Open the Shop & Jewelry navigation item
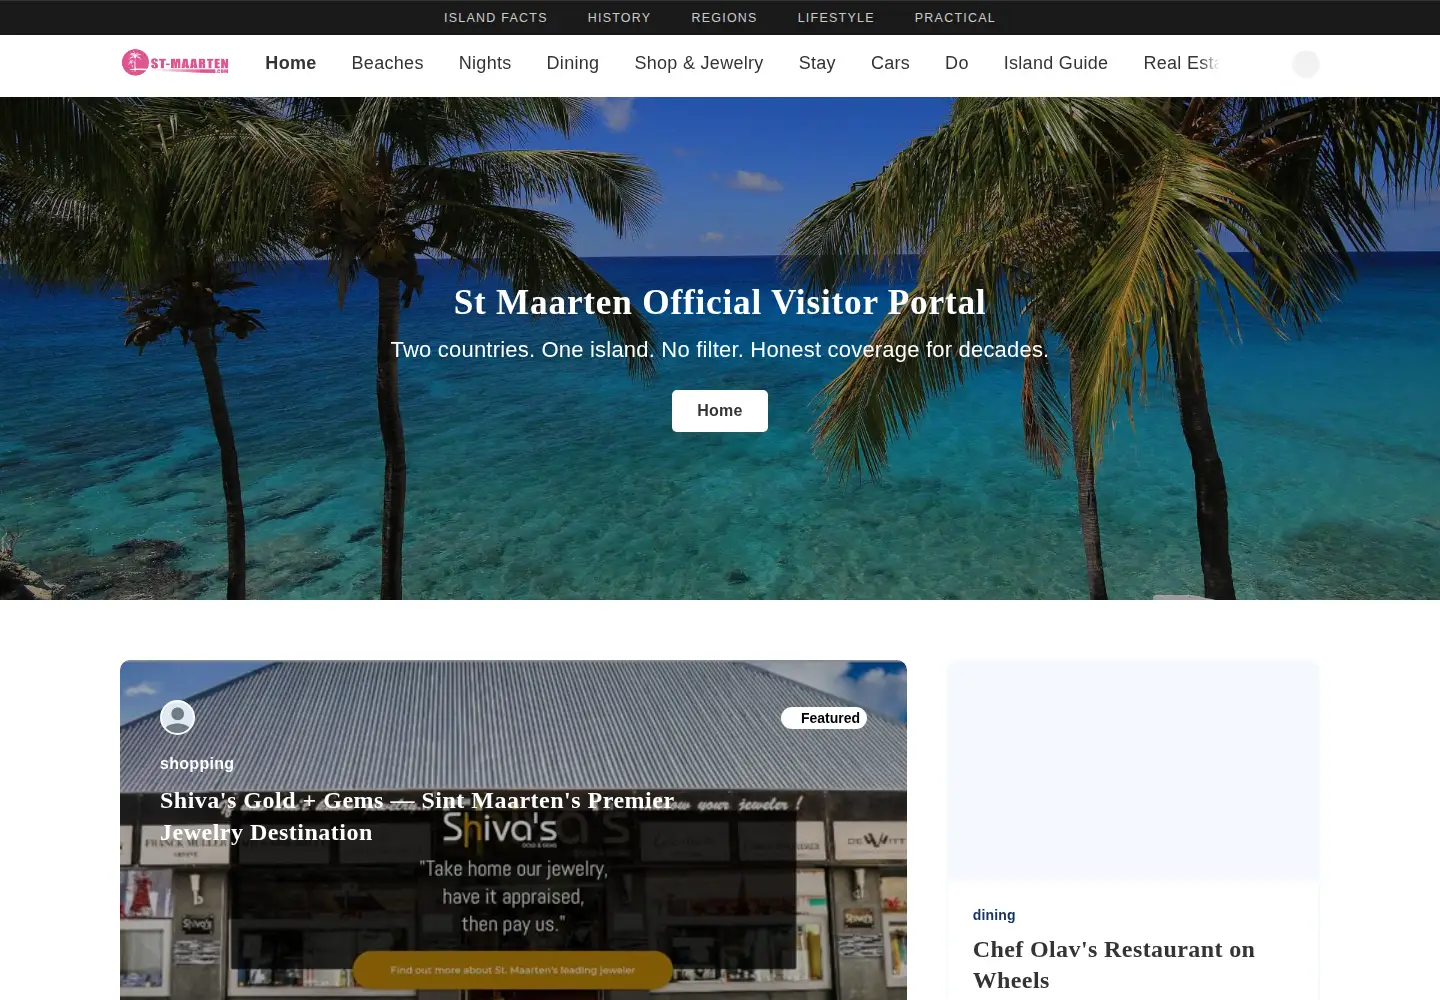1440x1000 pixels. click(699, 63)
